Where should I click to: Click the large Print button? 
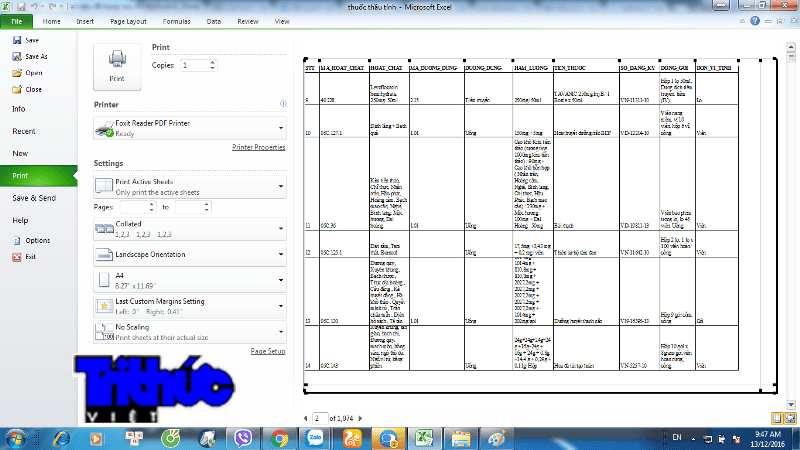coord(117,67)
